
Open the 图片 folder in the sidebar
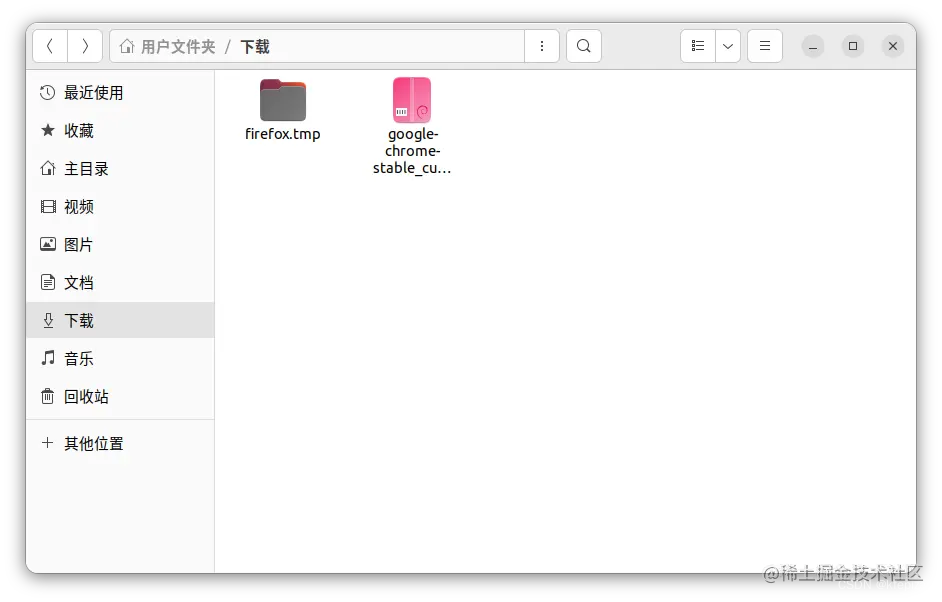120,245
